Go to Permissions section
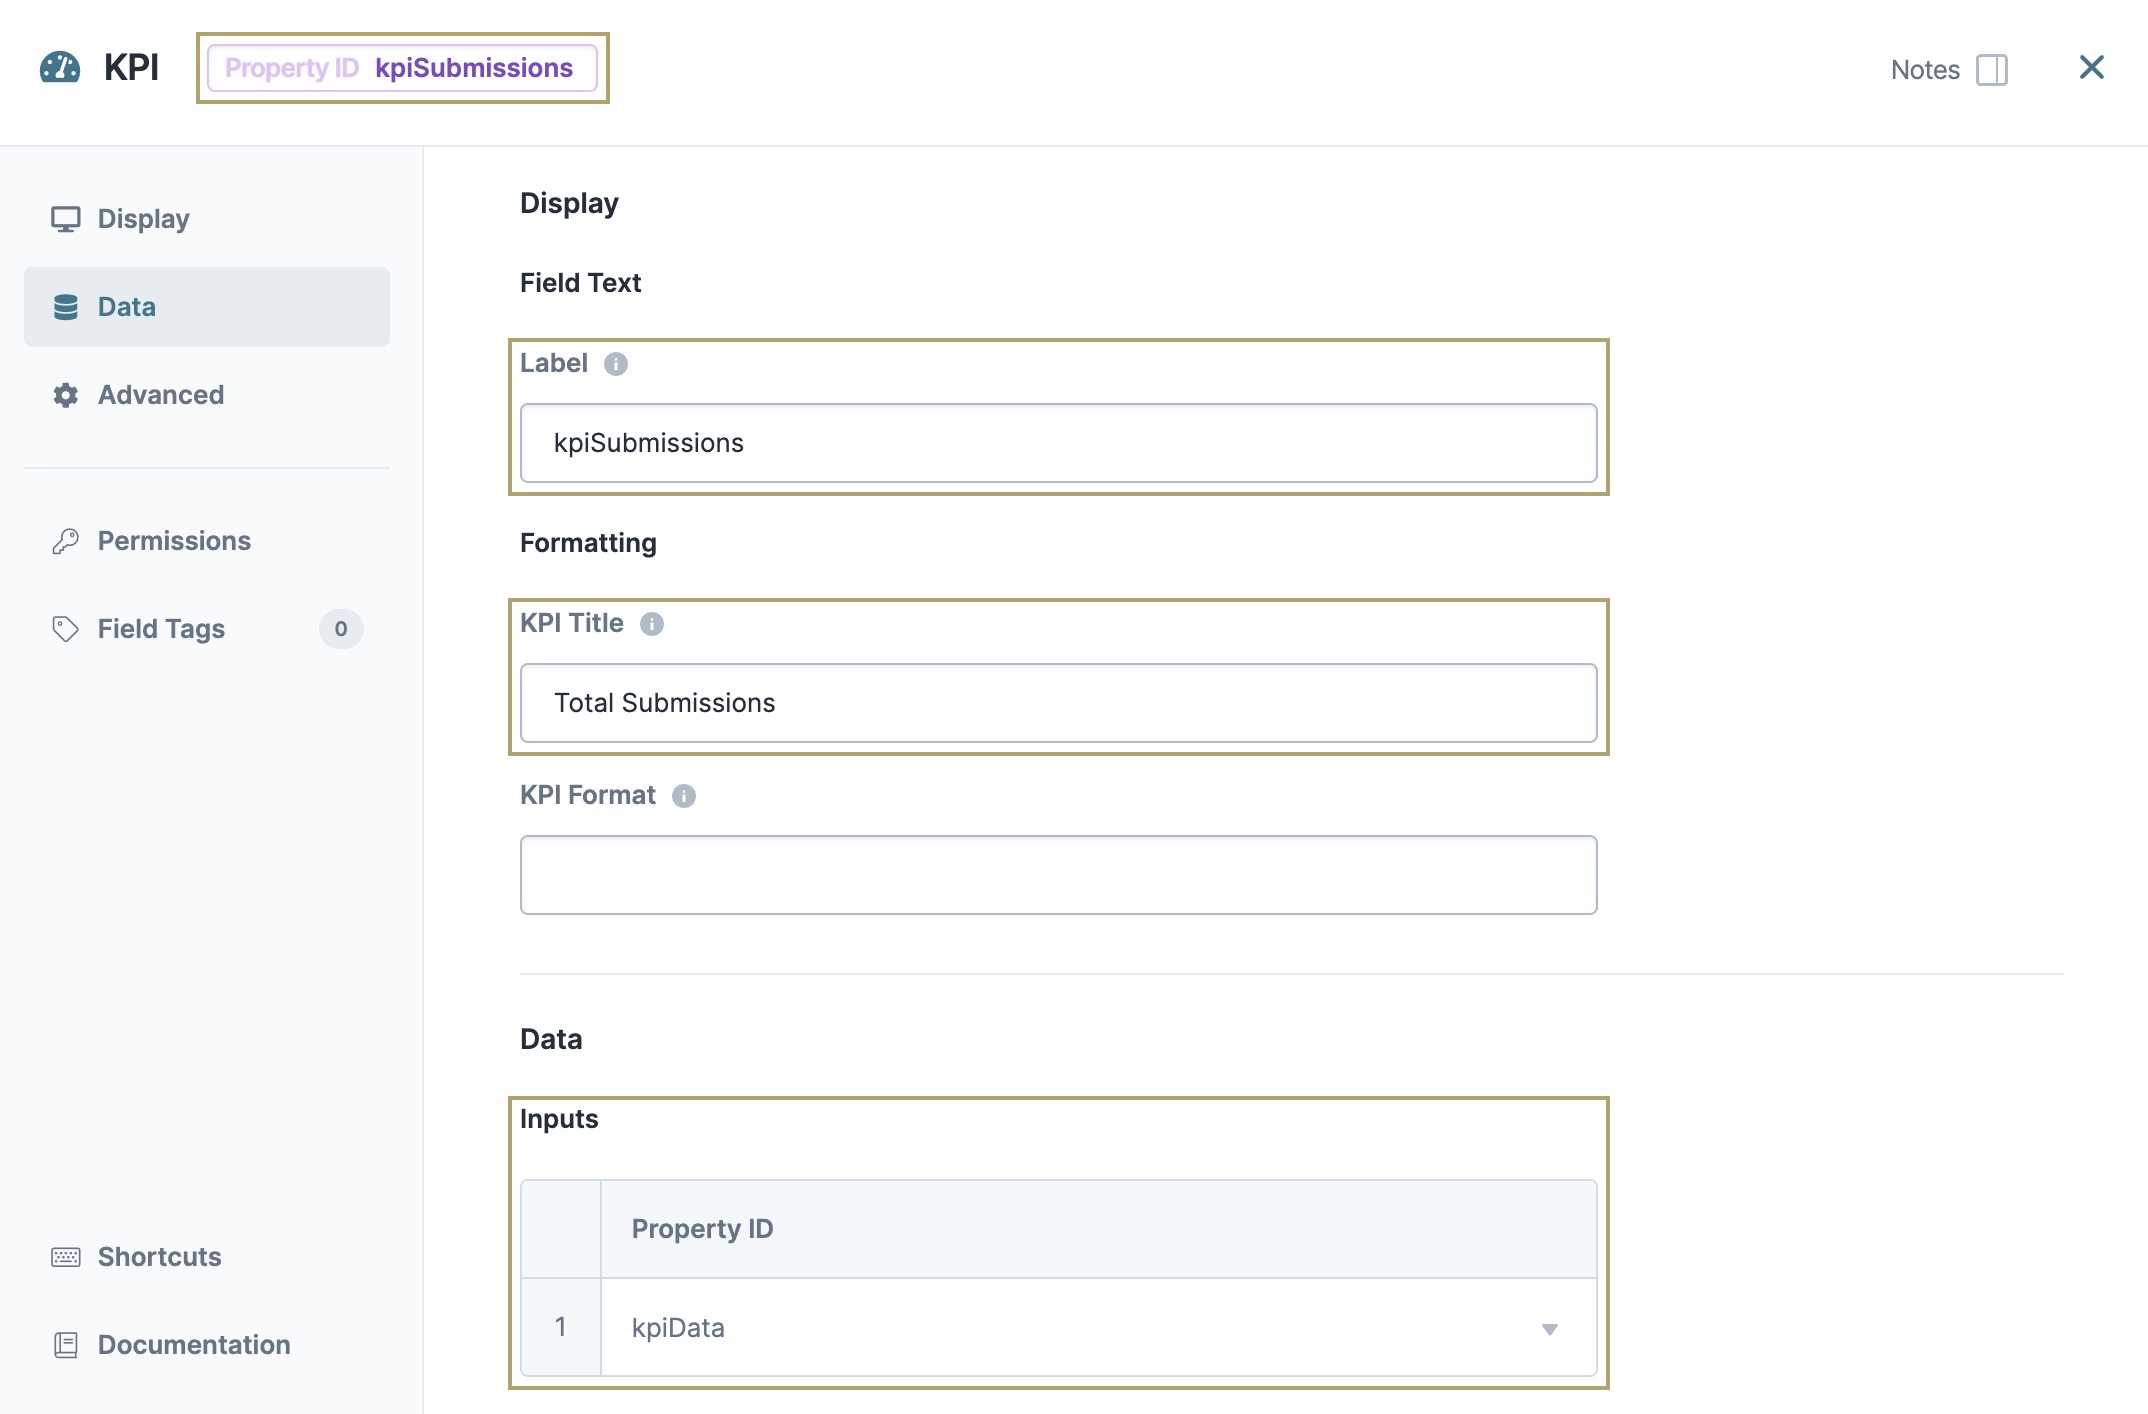The width and height of the screenshot is (2148, 1414). point(207,541)
